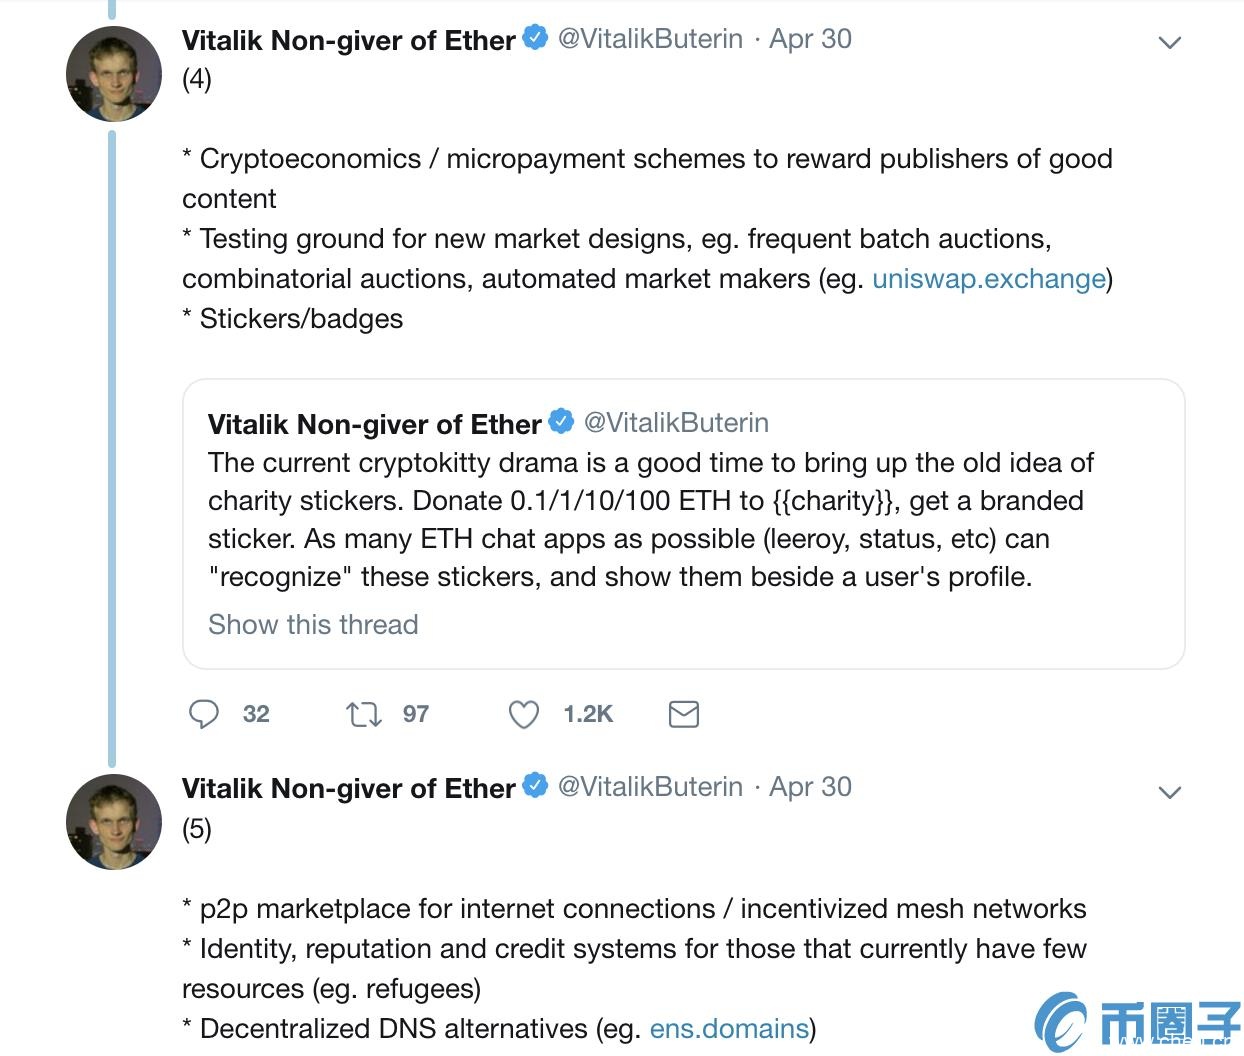Open Vitalik's avatar on tweet (5)
This screenshot has height=1056, width=1244.
pyautogui.click(x=114, y=822)
